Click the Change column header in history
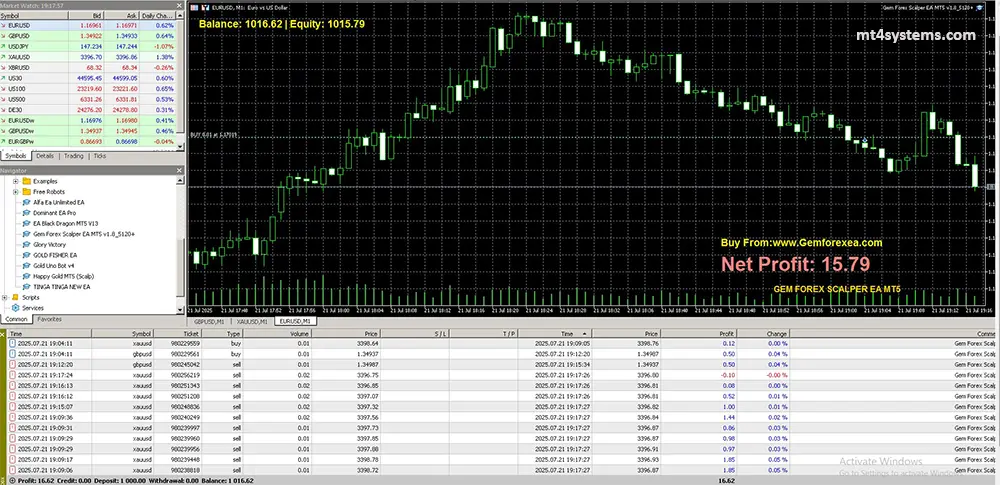Viewport: 1000px width, 485px height. click(x=763, y=334)
